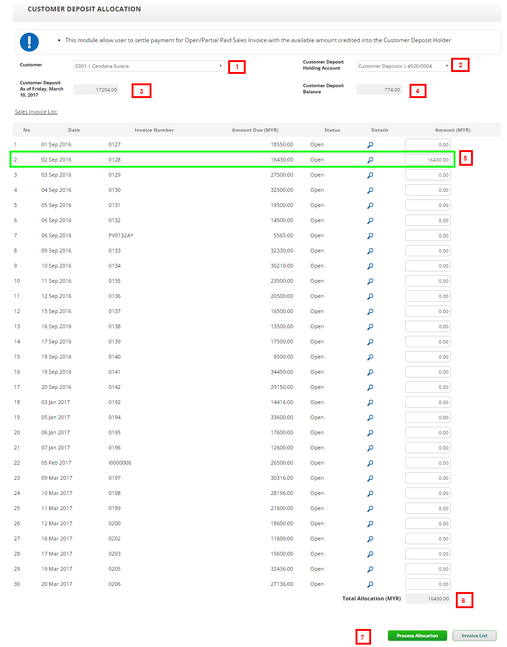Image resolution: width=507 pixels, height=647 pixels.
Task: View details magnifier for invoice 0198
Action: click(370, 494)
